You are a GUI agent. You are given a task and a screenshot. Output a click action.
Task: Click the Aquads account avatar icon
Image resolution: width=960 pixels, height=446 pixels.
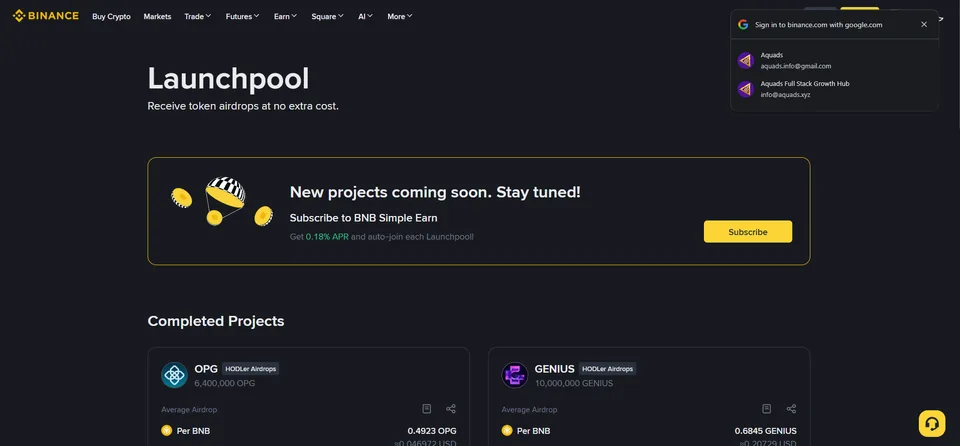(x=745, y=61)
